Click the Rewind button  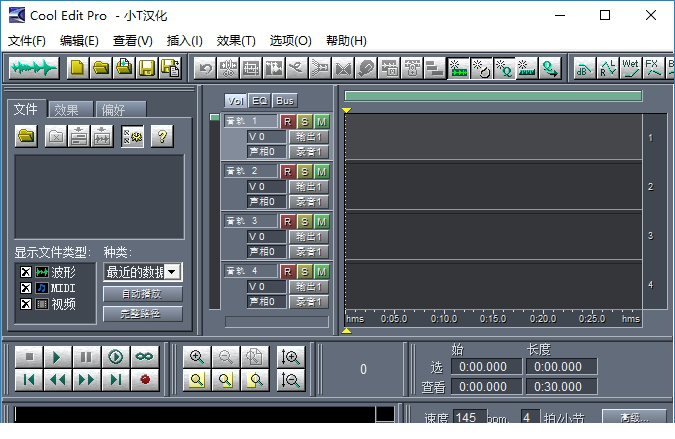coord(57,380)
